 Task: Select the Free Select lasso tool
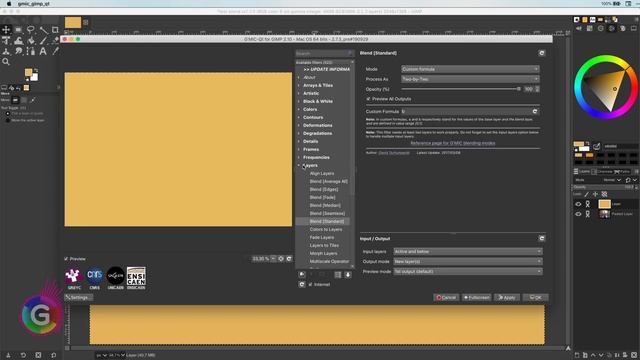coord(31,30)
